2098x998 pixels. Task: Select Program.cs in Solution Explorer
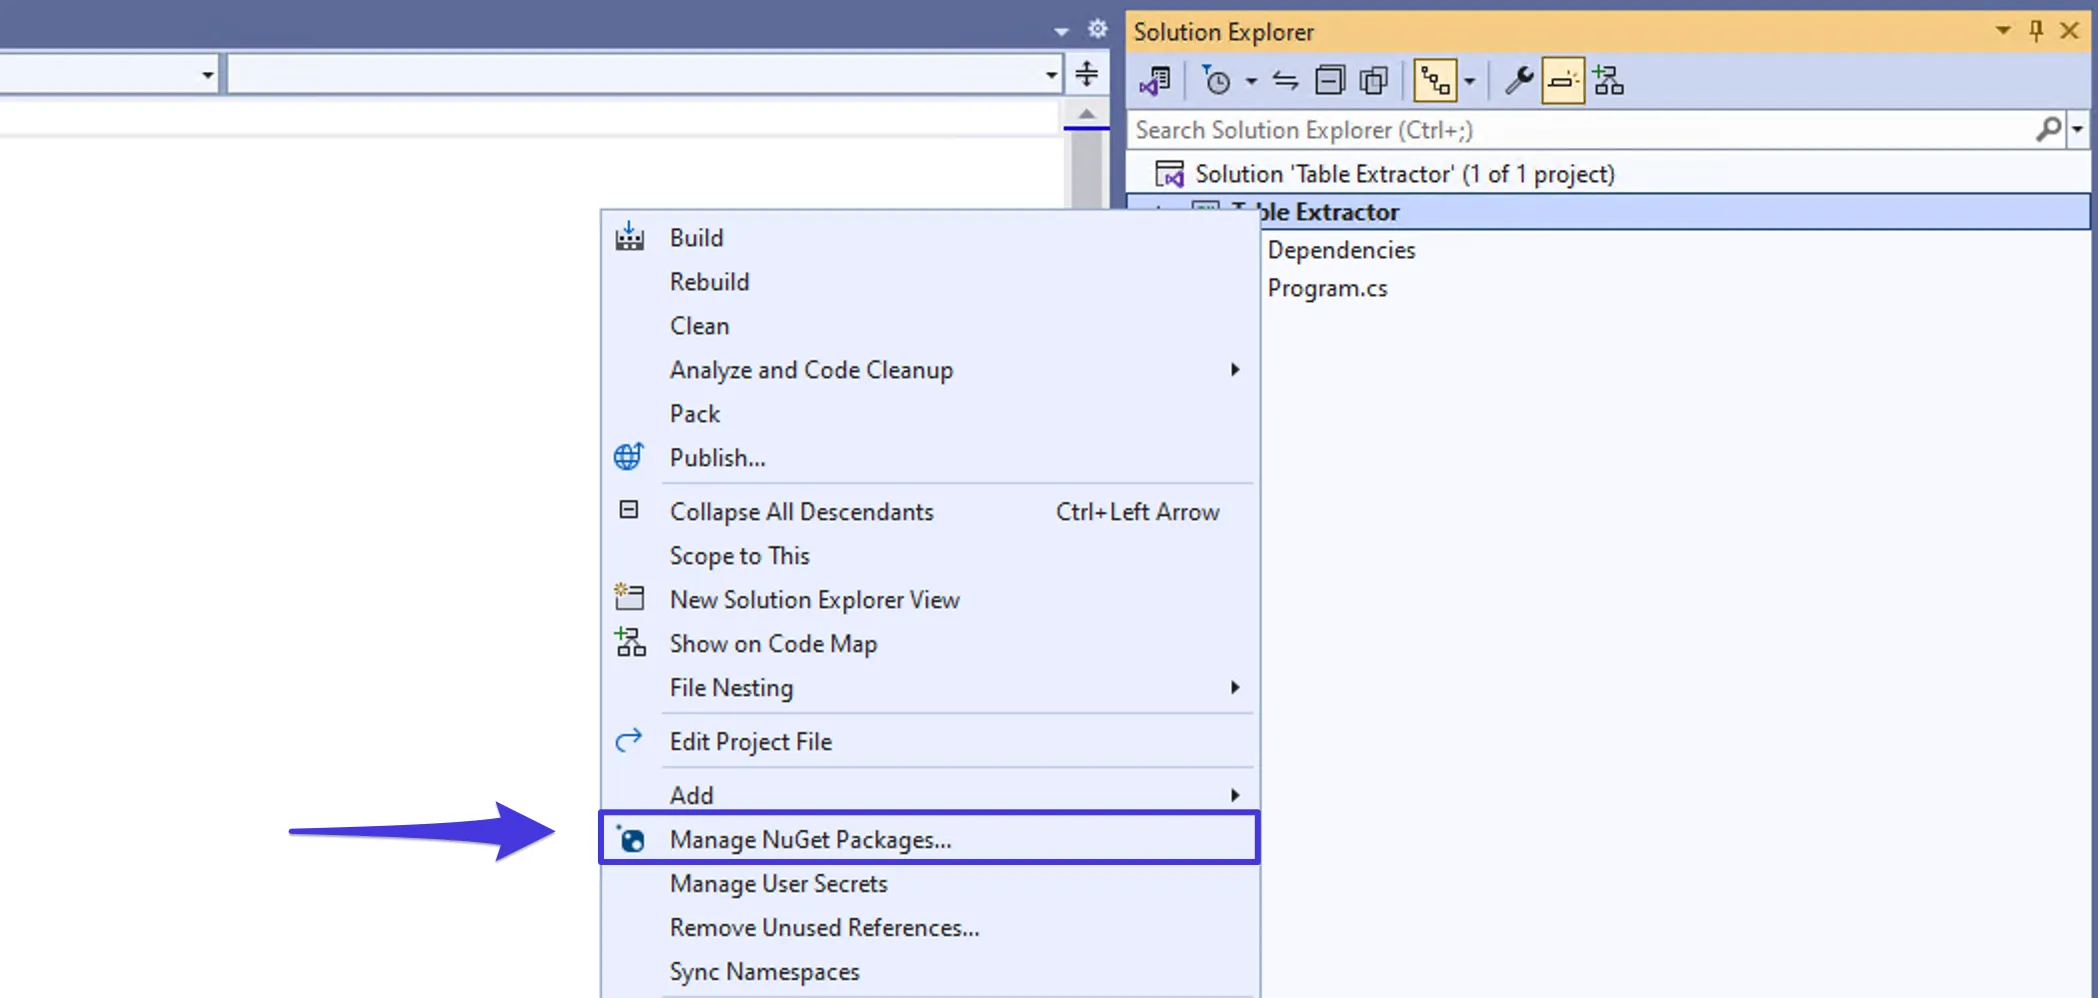coord(1327,287)
